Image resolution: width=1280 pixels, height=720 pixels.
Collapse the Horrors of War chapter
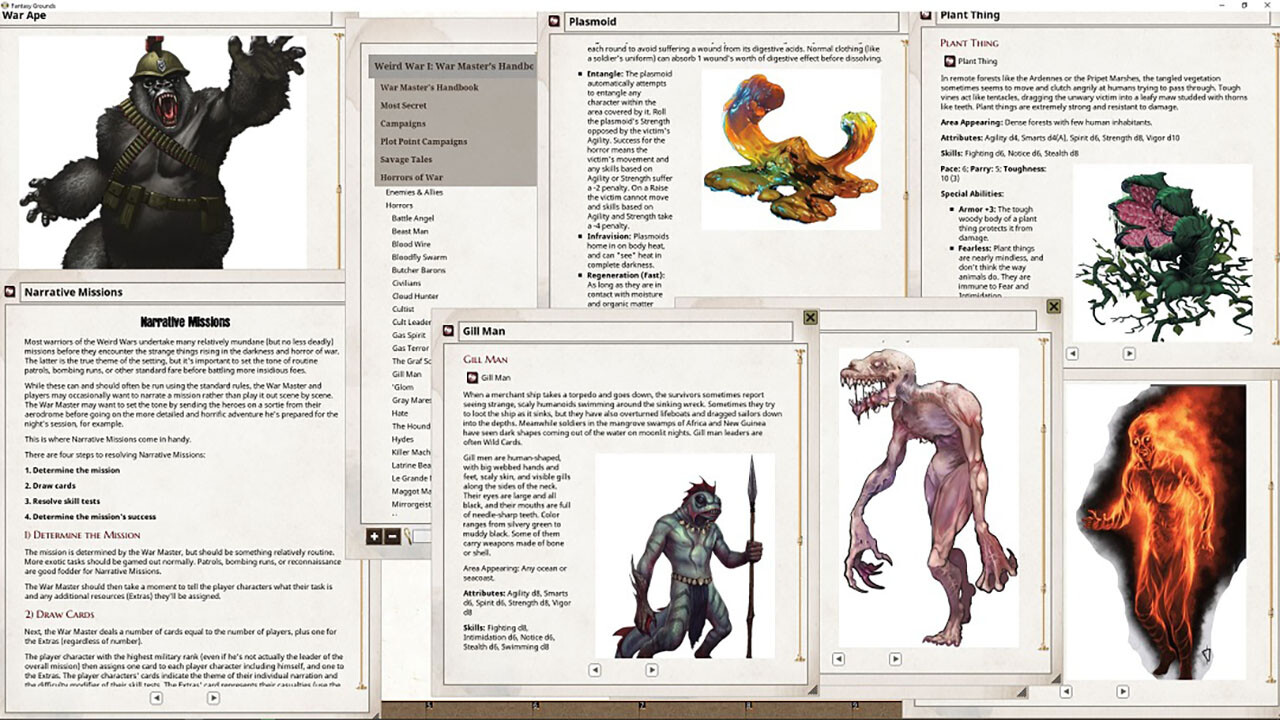tap(411, 177)
